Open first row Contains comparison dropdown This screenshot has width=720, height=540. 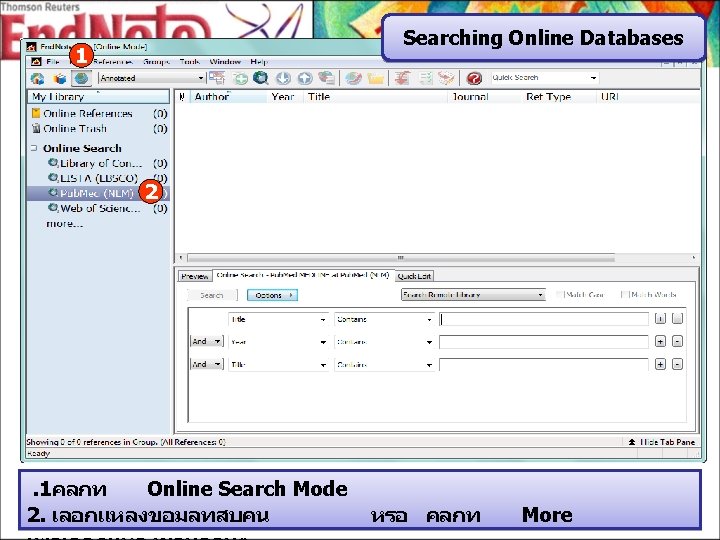[384, 319]
